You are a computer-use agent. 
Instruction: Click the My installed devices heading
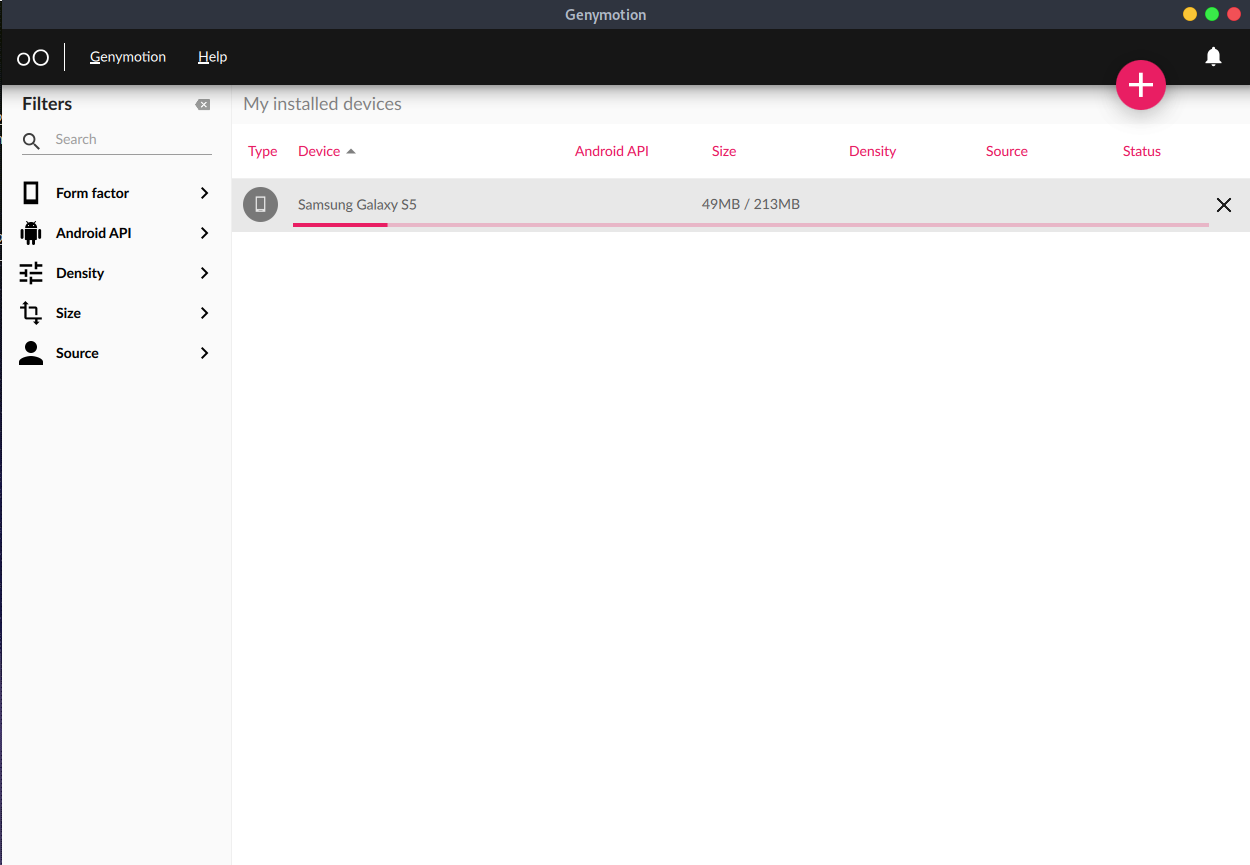point(322,104)
